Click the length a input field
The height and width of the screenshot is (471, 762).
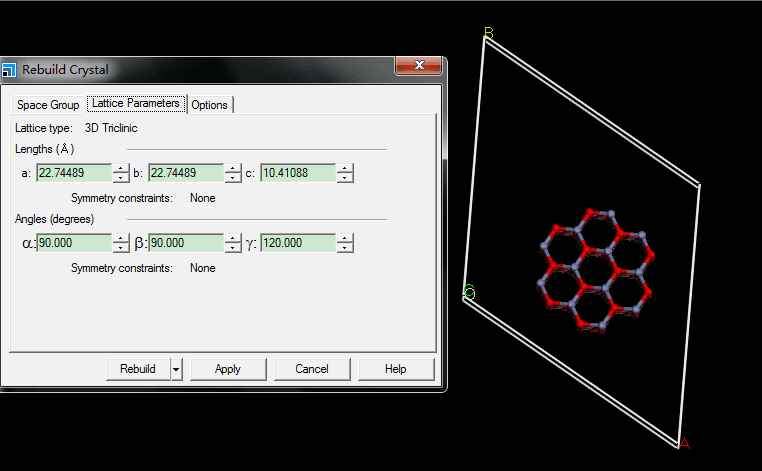pyautogui.click(x=74, y=173)
